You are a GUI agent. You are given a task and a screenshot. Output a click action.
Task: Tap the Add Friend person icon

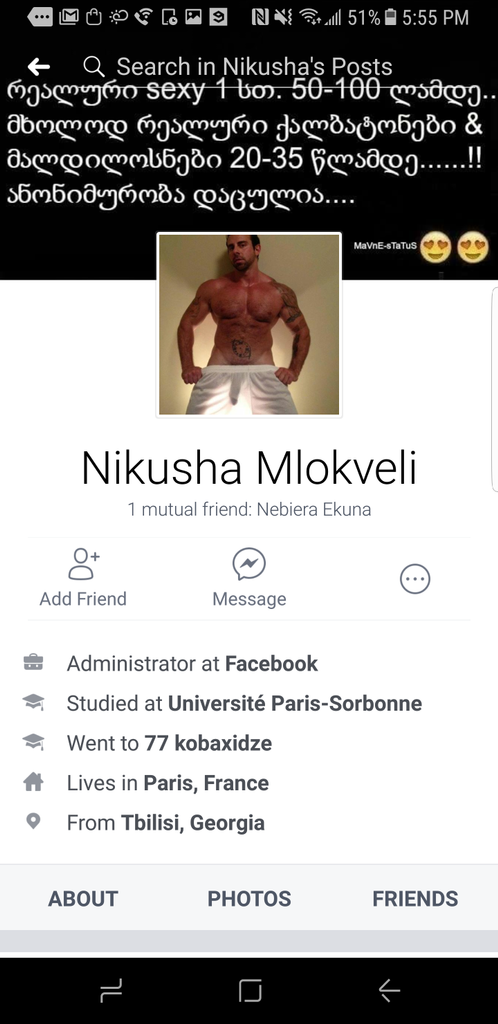(84, 564)
